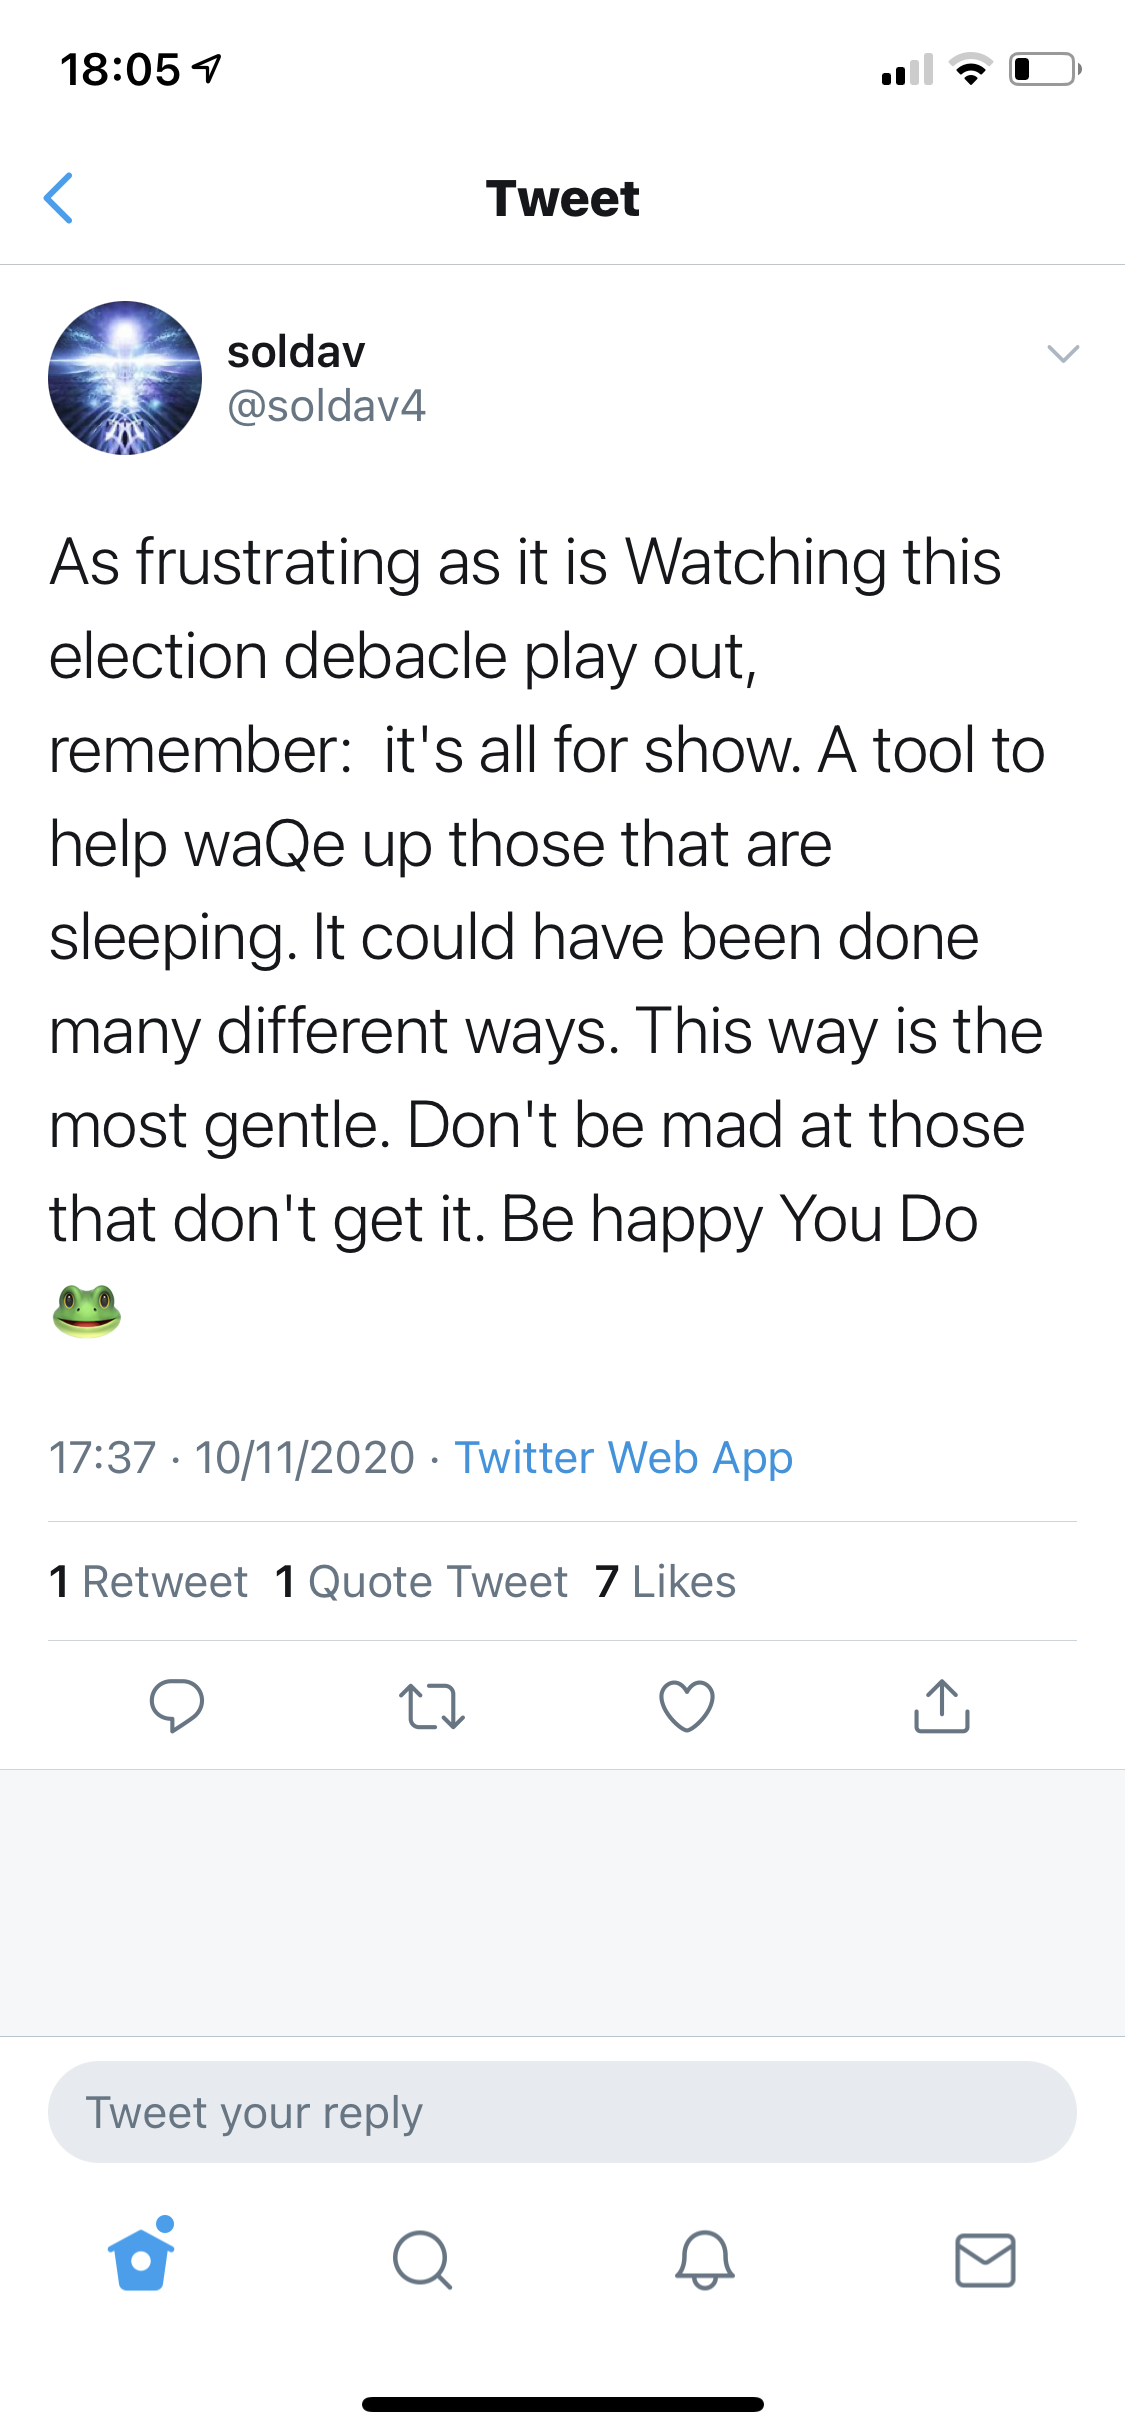Click the Twitter Web App link
Viewport: 1125px width, 2436px height.
623,1458
